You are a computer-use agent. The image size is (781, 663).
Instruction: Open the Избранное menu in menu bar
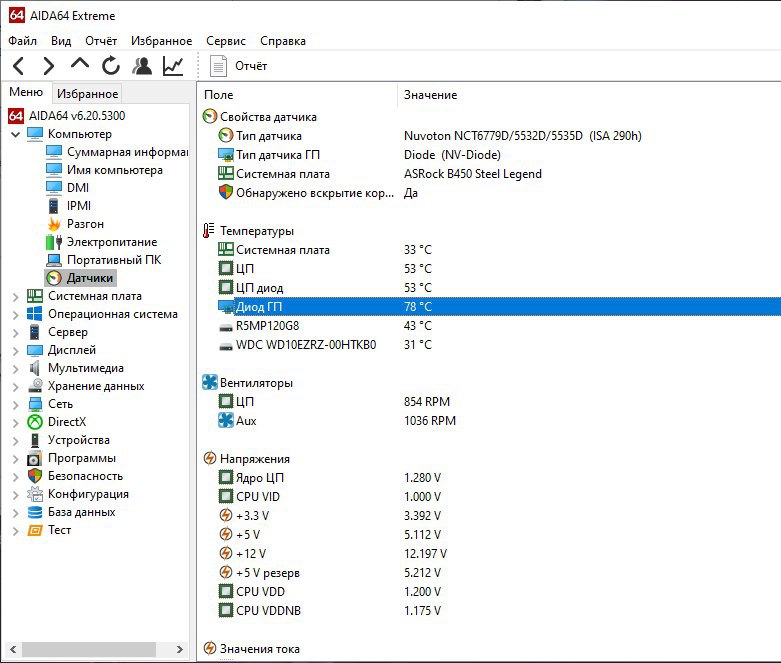161,41
